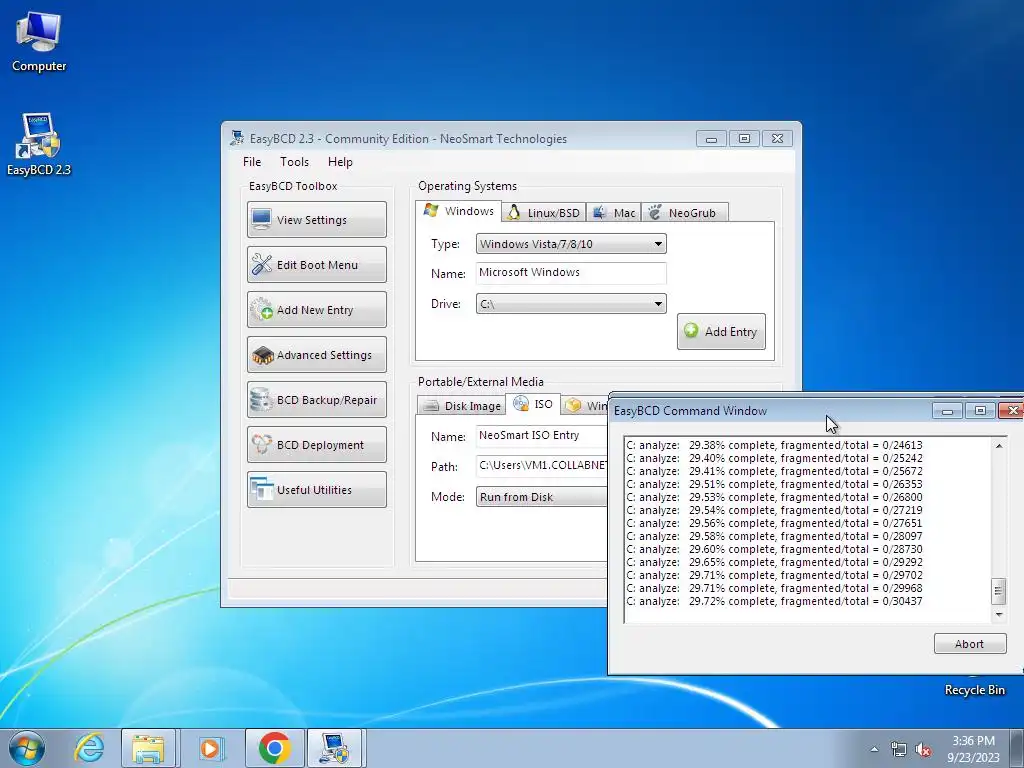This screenshot has width=1024, height=768.
Task: Click the network icon in the system tray
Action: click(899, 750)
